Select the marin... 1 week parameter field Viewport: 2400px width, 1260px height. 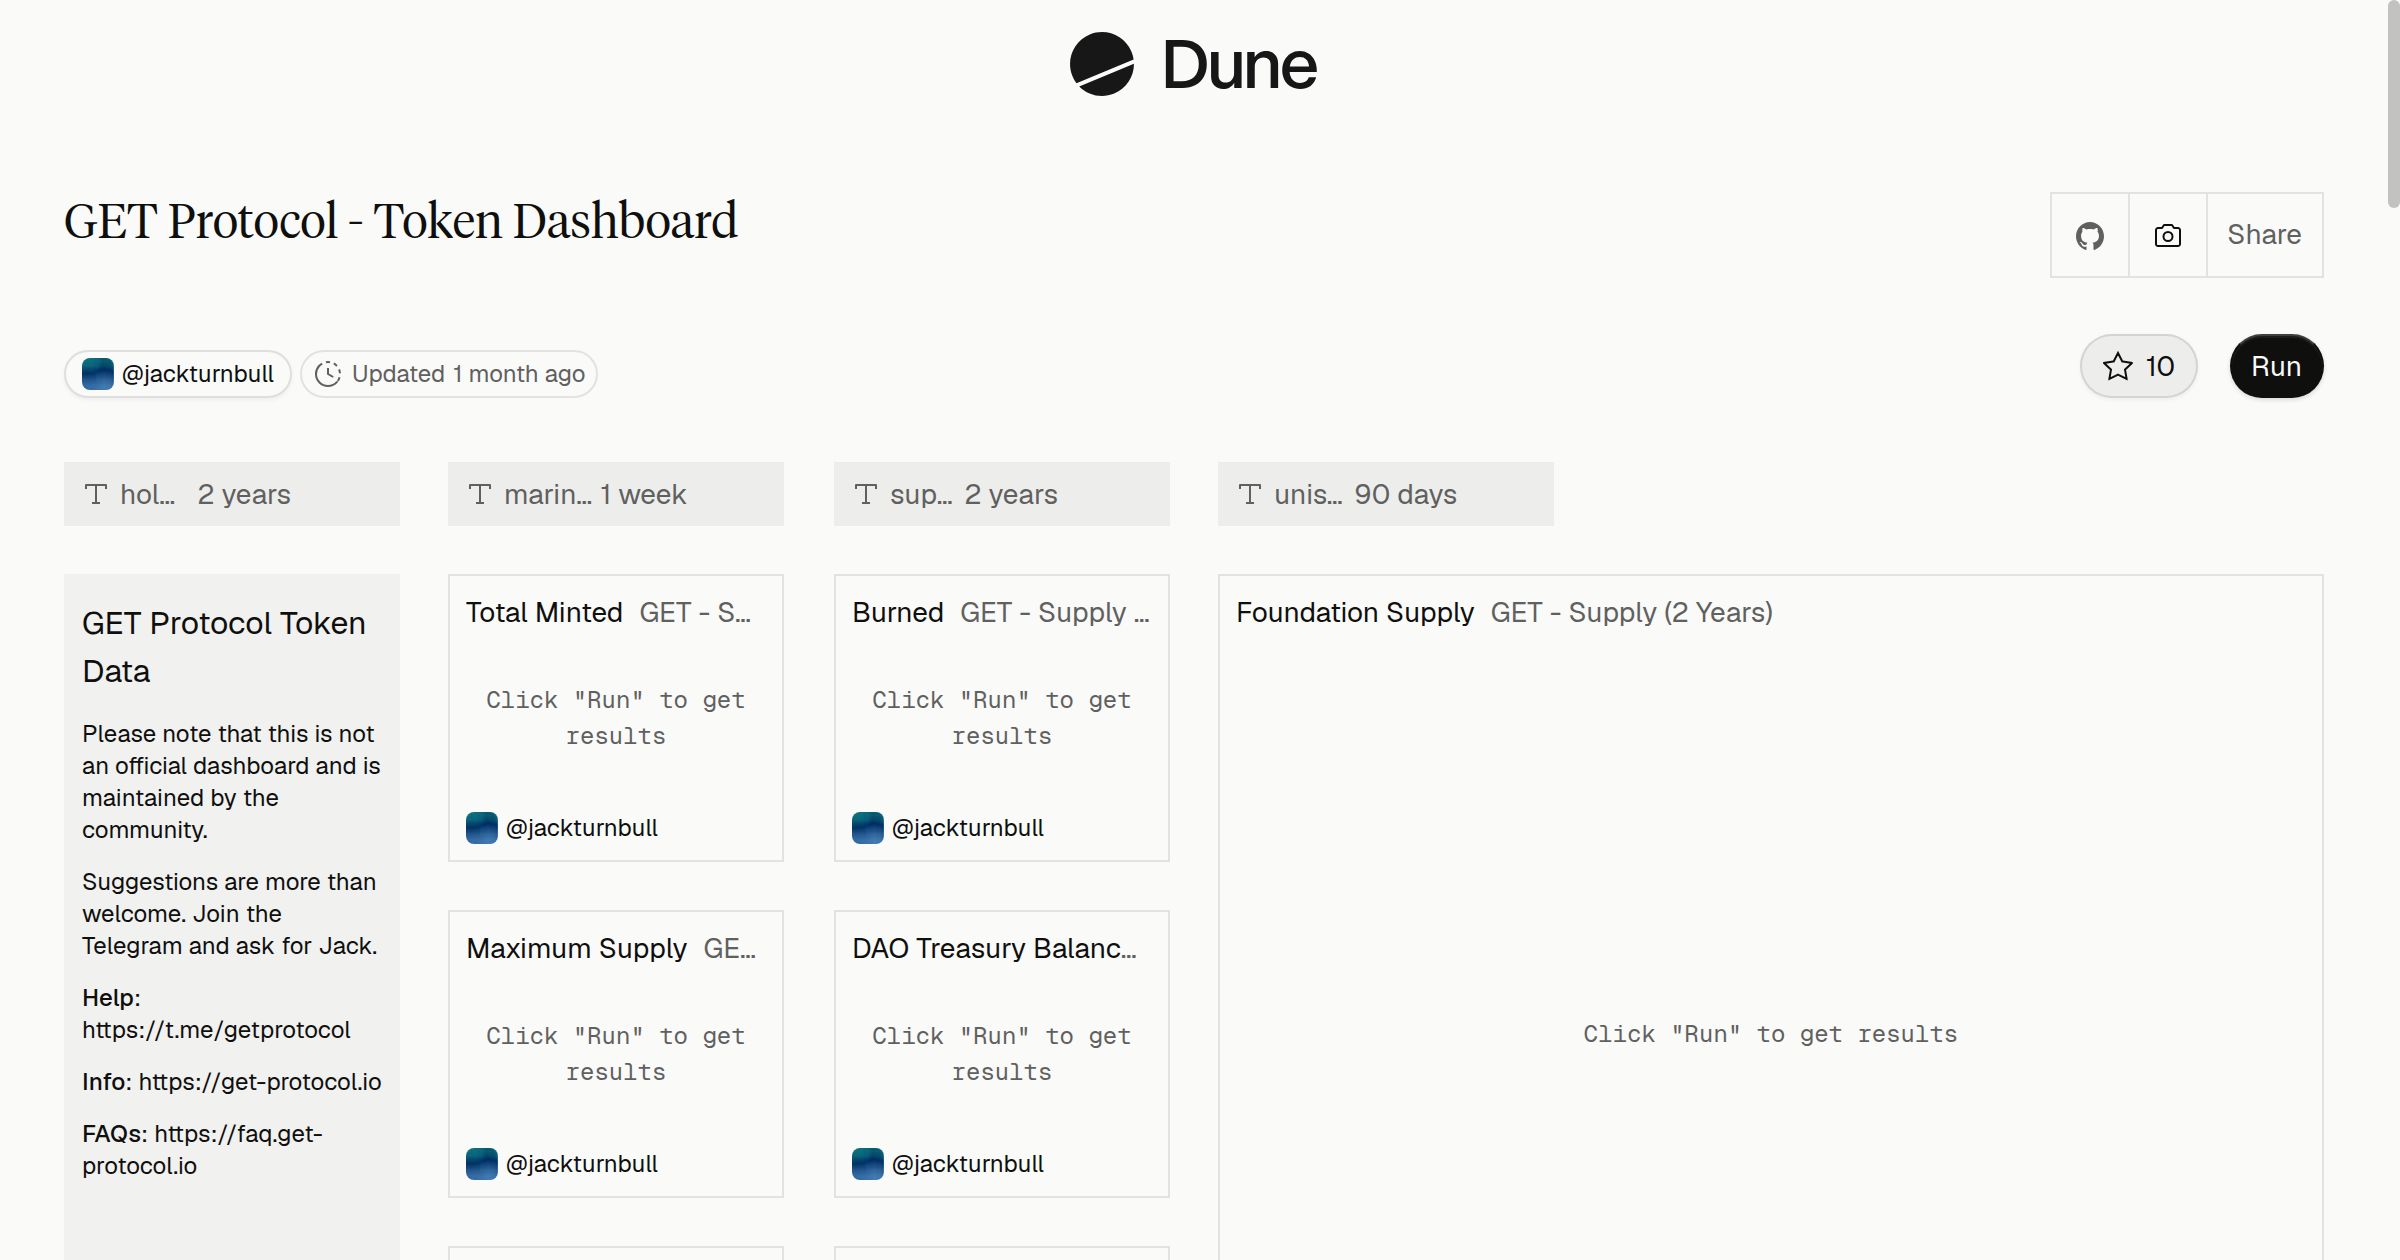(616, 494)
